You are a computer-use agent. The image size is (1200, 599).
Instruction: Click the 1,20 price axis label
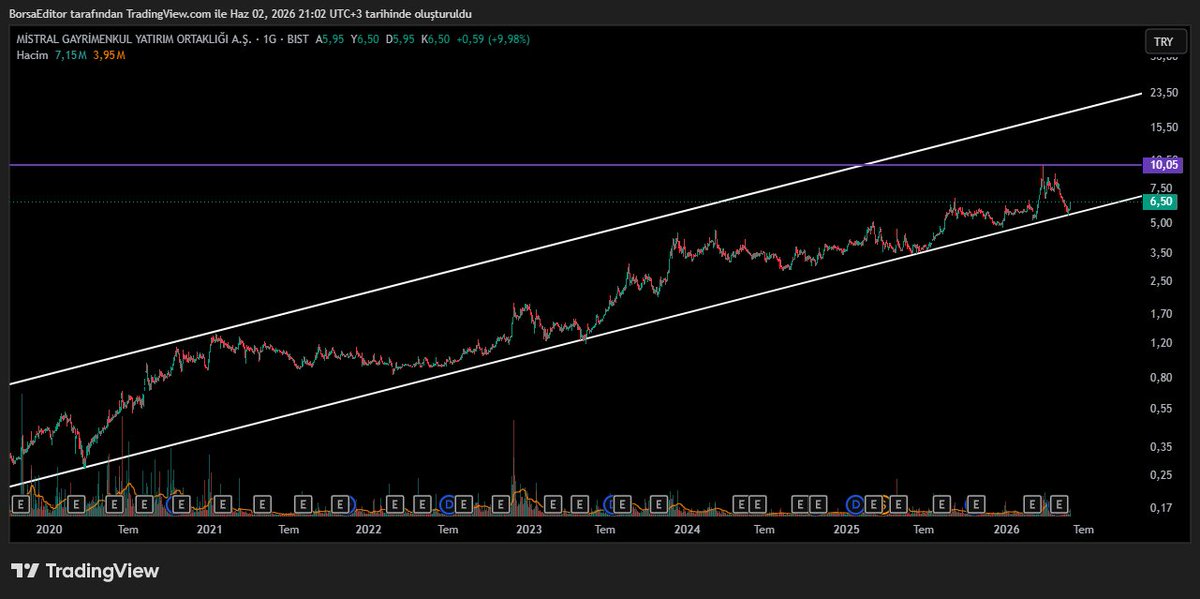pos(1160,343)
